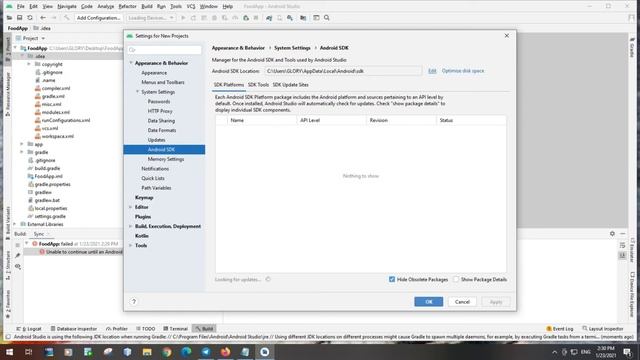Select build.gradle in Project tree
This screenshot has width=640, height=360.
(x=47, y=168)
